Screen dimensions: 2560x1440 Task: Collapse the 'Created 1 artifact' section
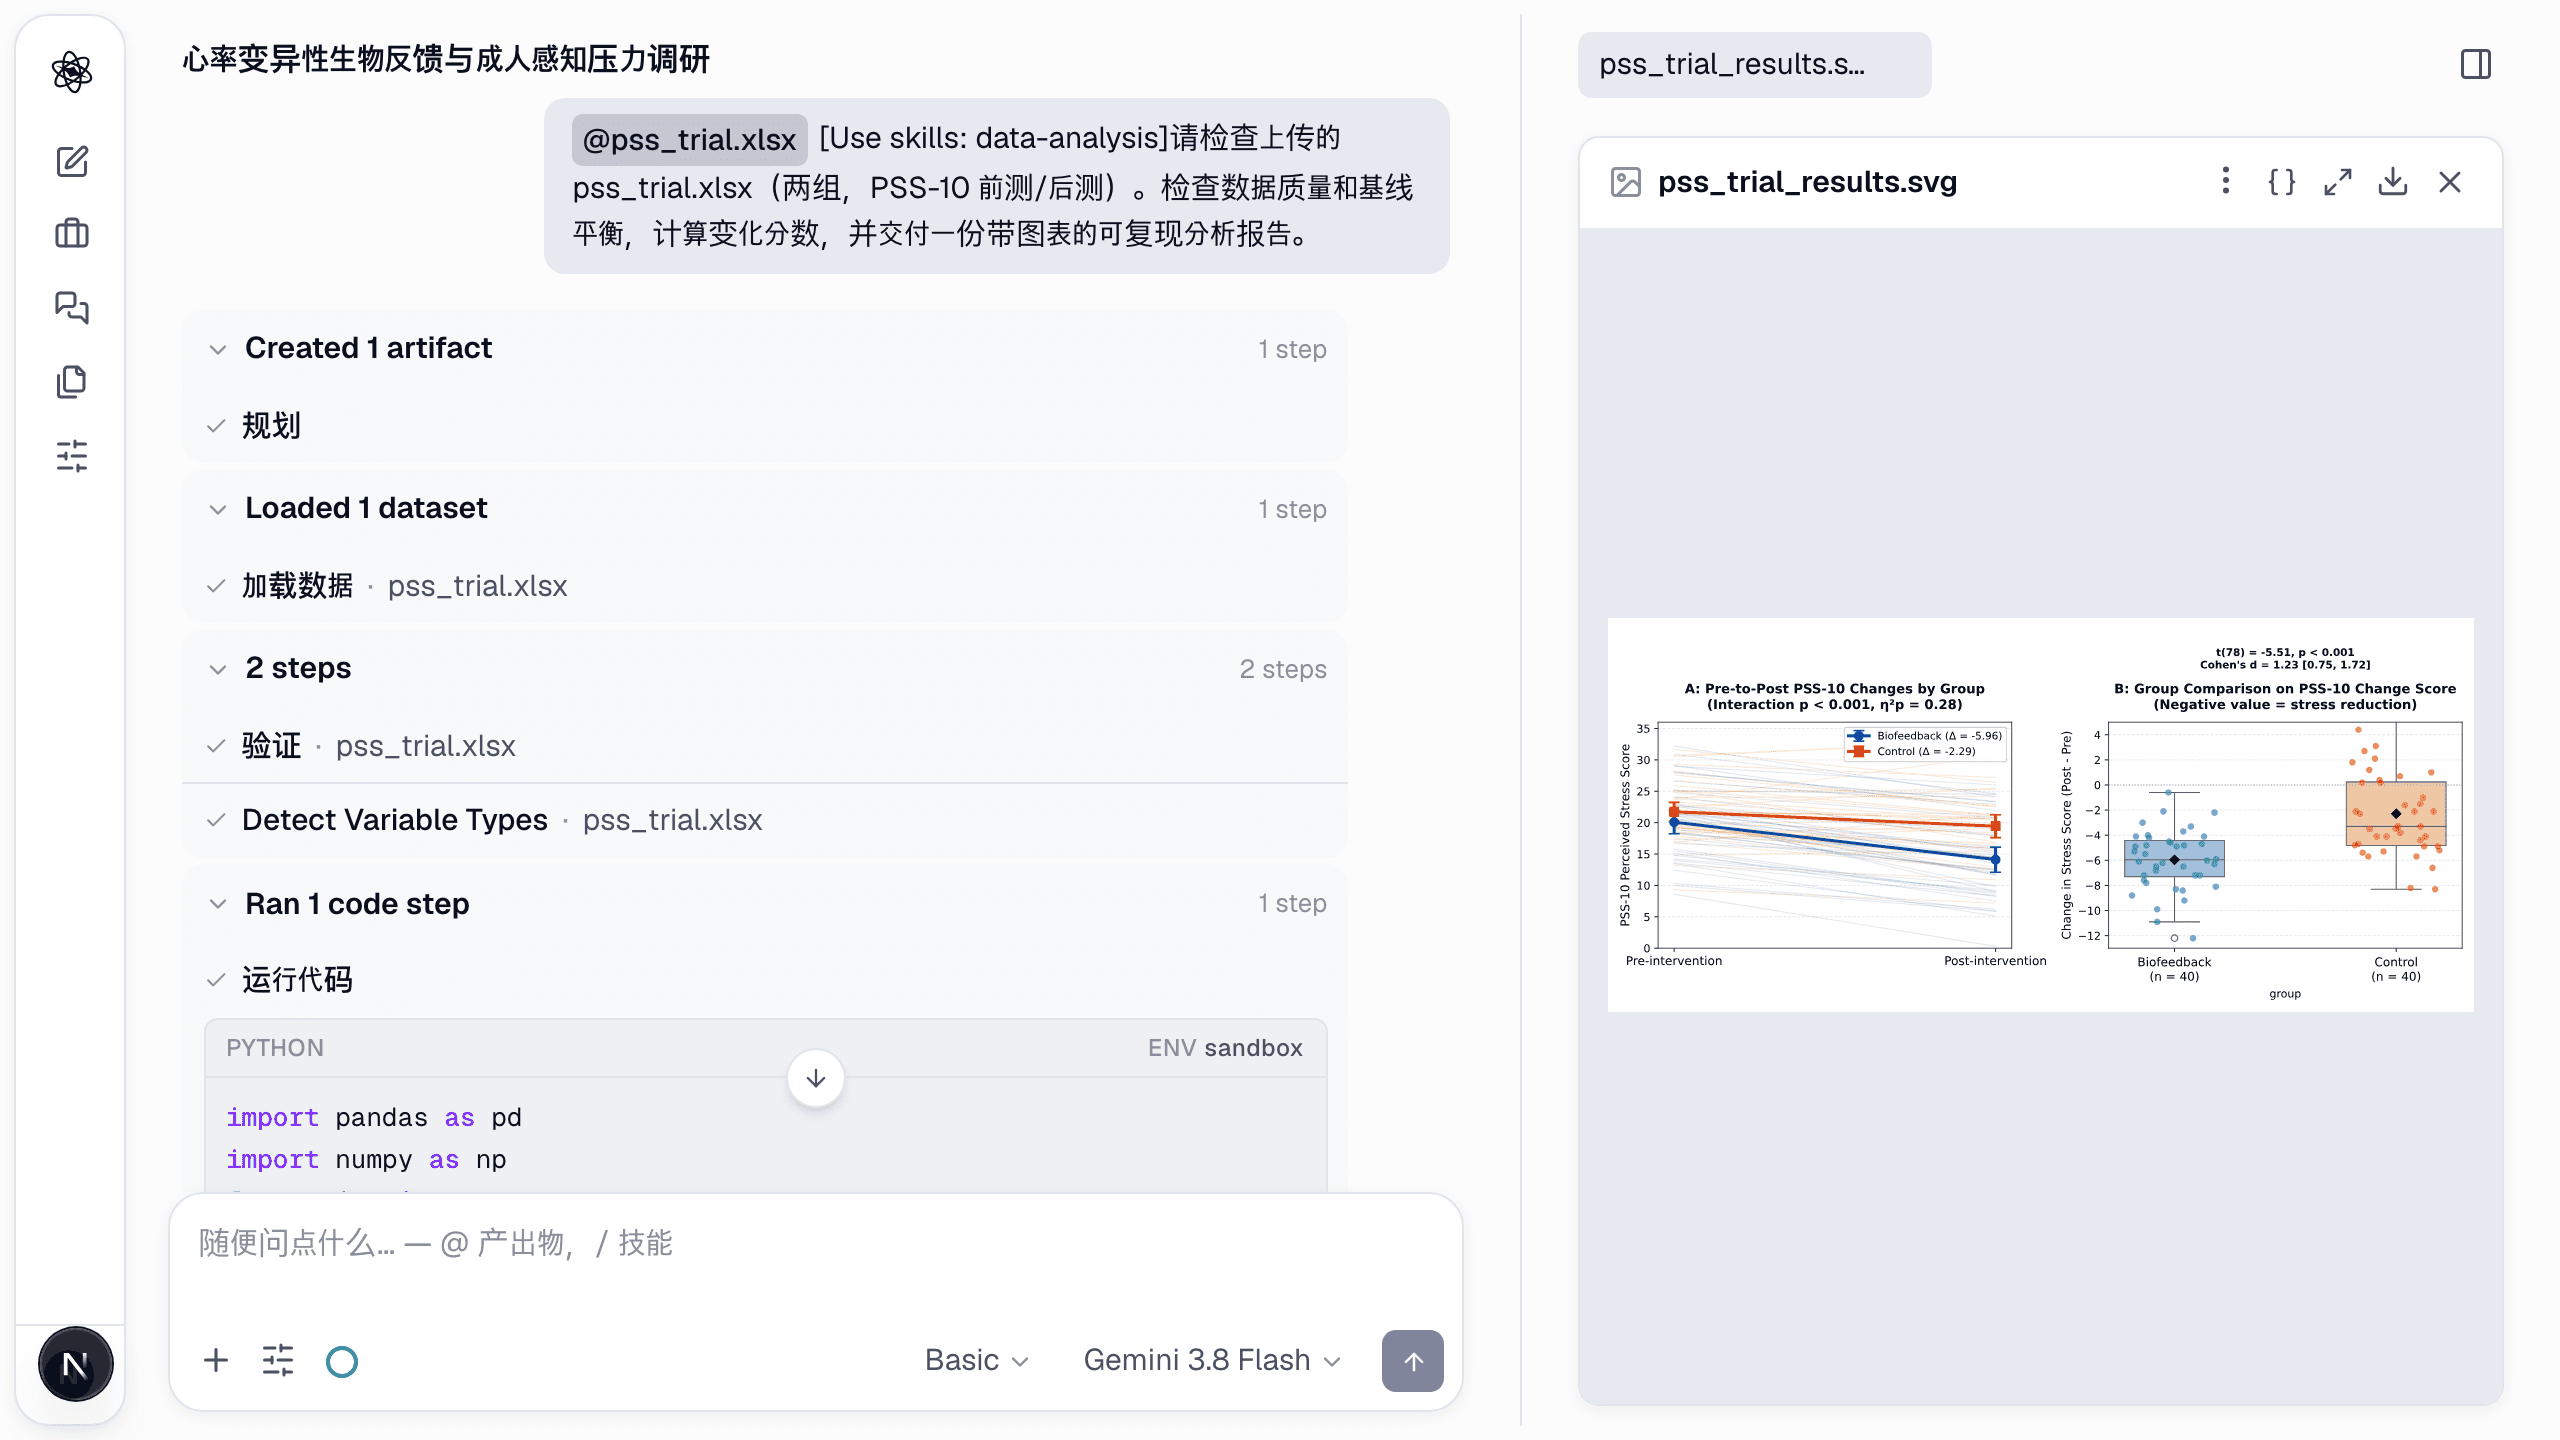click(218, 349)
